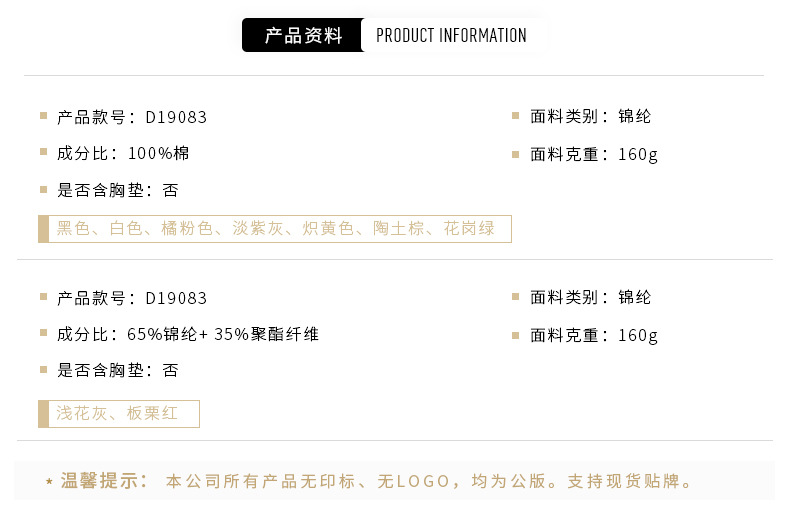This screenshot has height=518, width=790.
Task: Select the 板栗红 color option
Action: tap(152, 413)
